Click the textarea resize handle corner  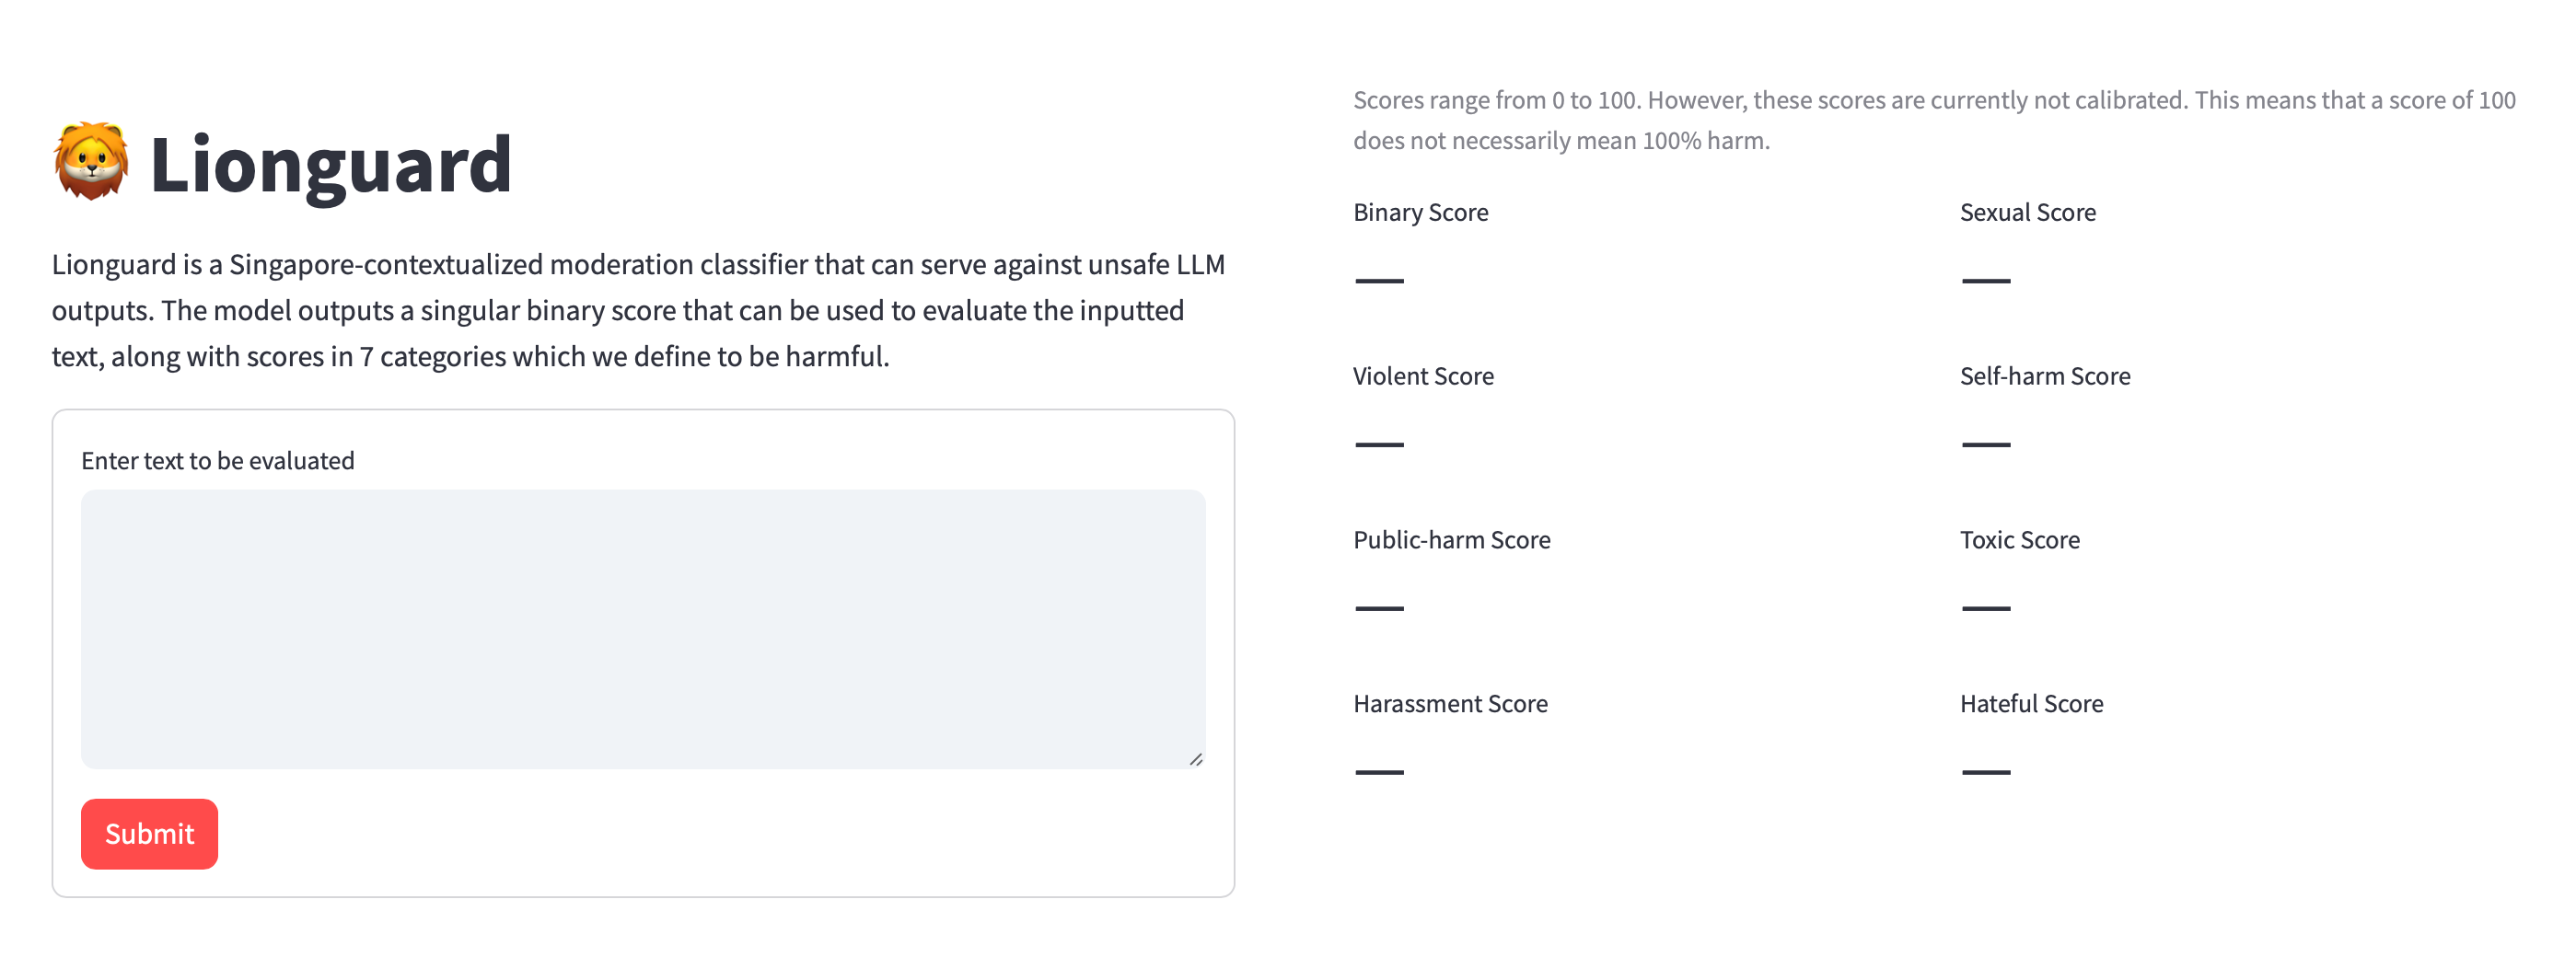click(x=1195, y=759)
